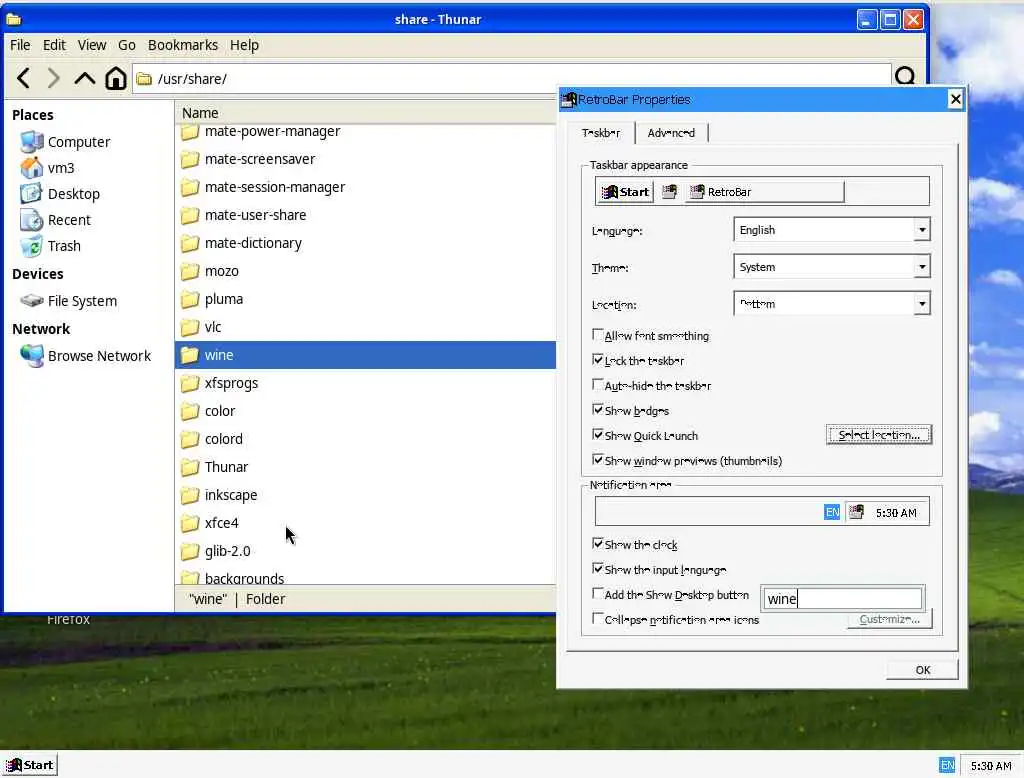Open the Location dropdown showing Bottom
This screenshot has width=1024, height=778.
pyautogui.click(x=831, y=304)
